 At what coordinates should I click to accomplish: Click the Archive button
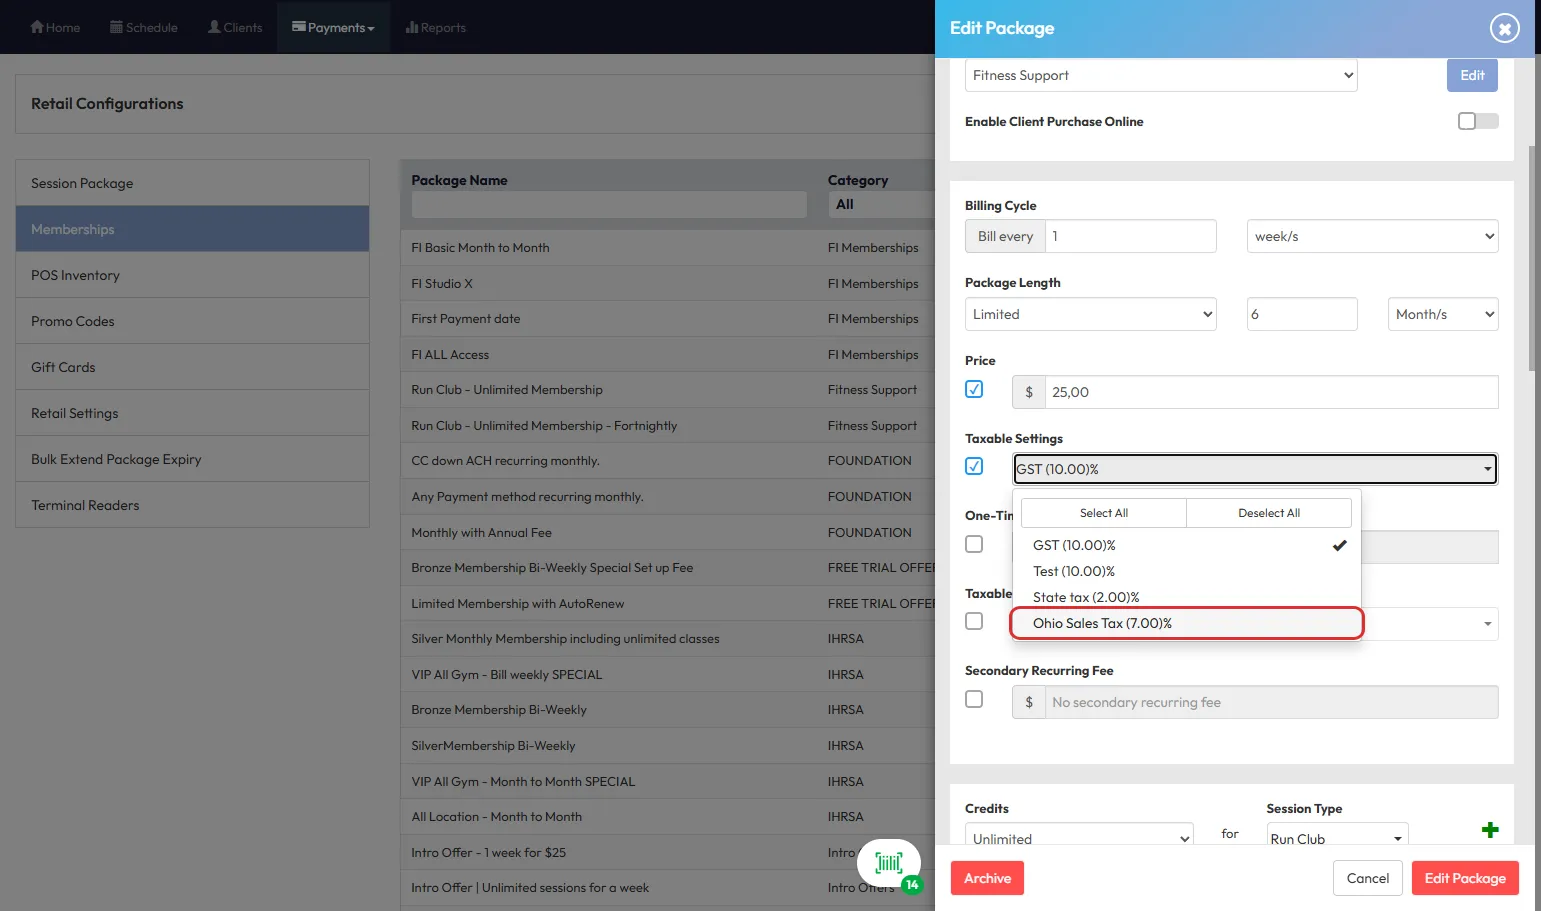click(x=987, y=878)
